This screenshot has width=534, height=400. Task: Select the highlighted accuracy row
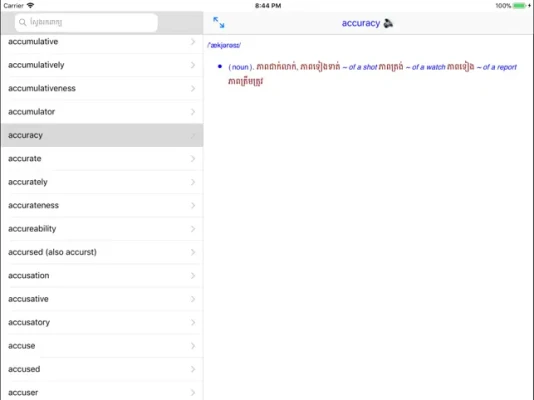(102, 135)
